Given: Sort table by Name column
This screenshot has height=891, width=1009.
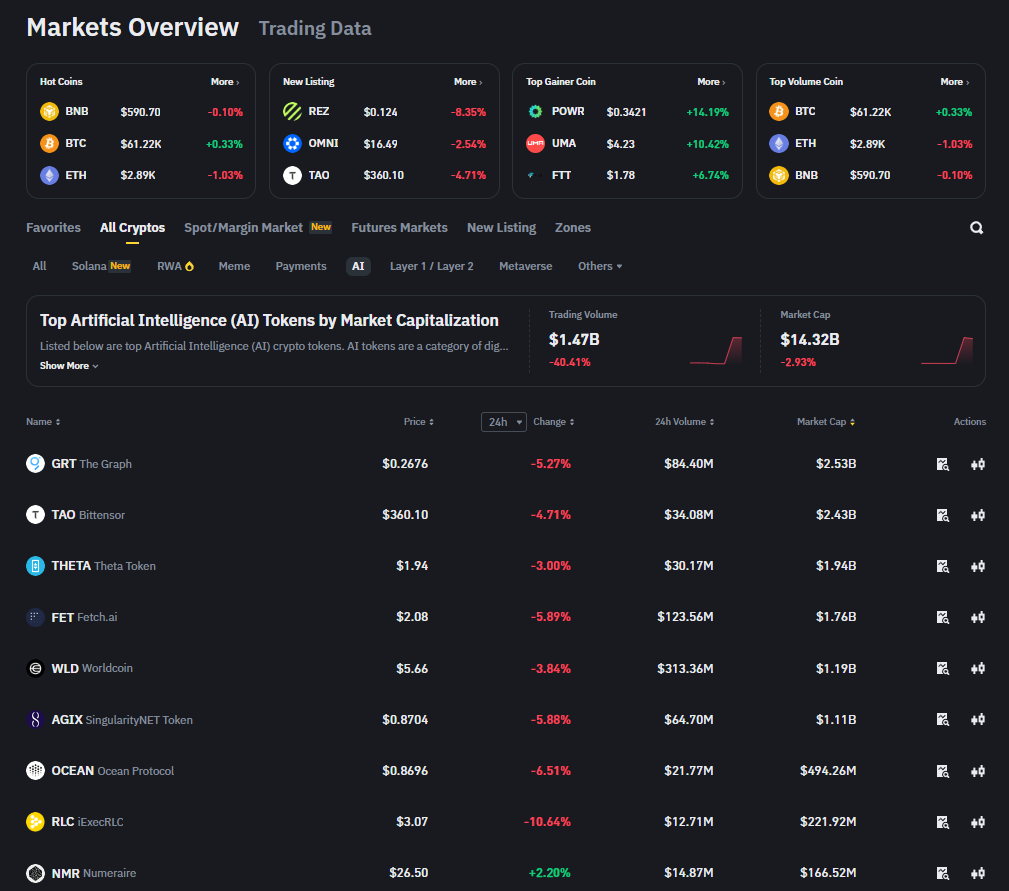Looking at the screenshot, I should [x=43, y=422].
